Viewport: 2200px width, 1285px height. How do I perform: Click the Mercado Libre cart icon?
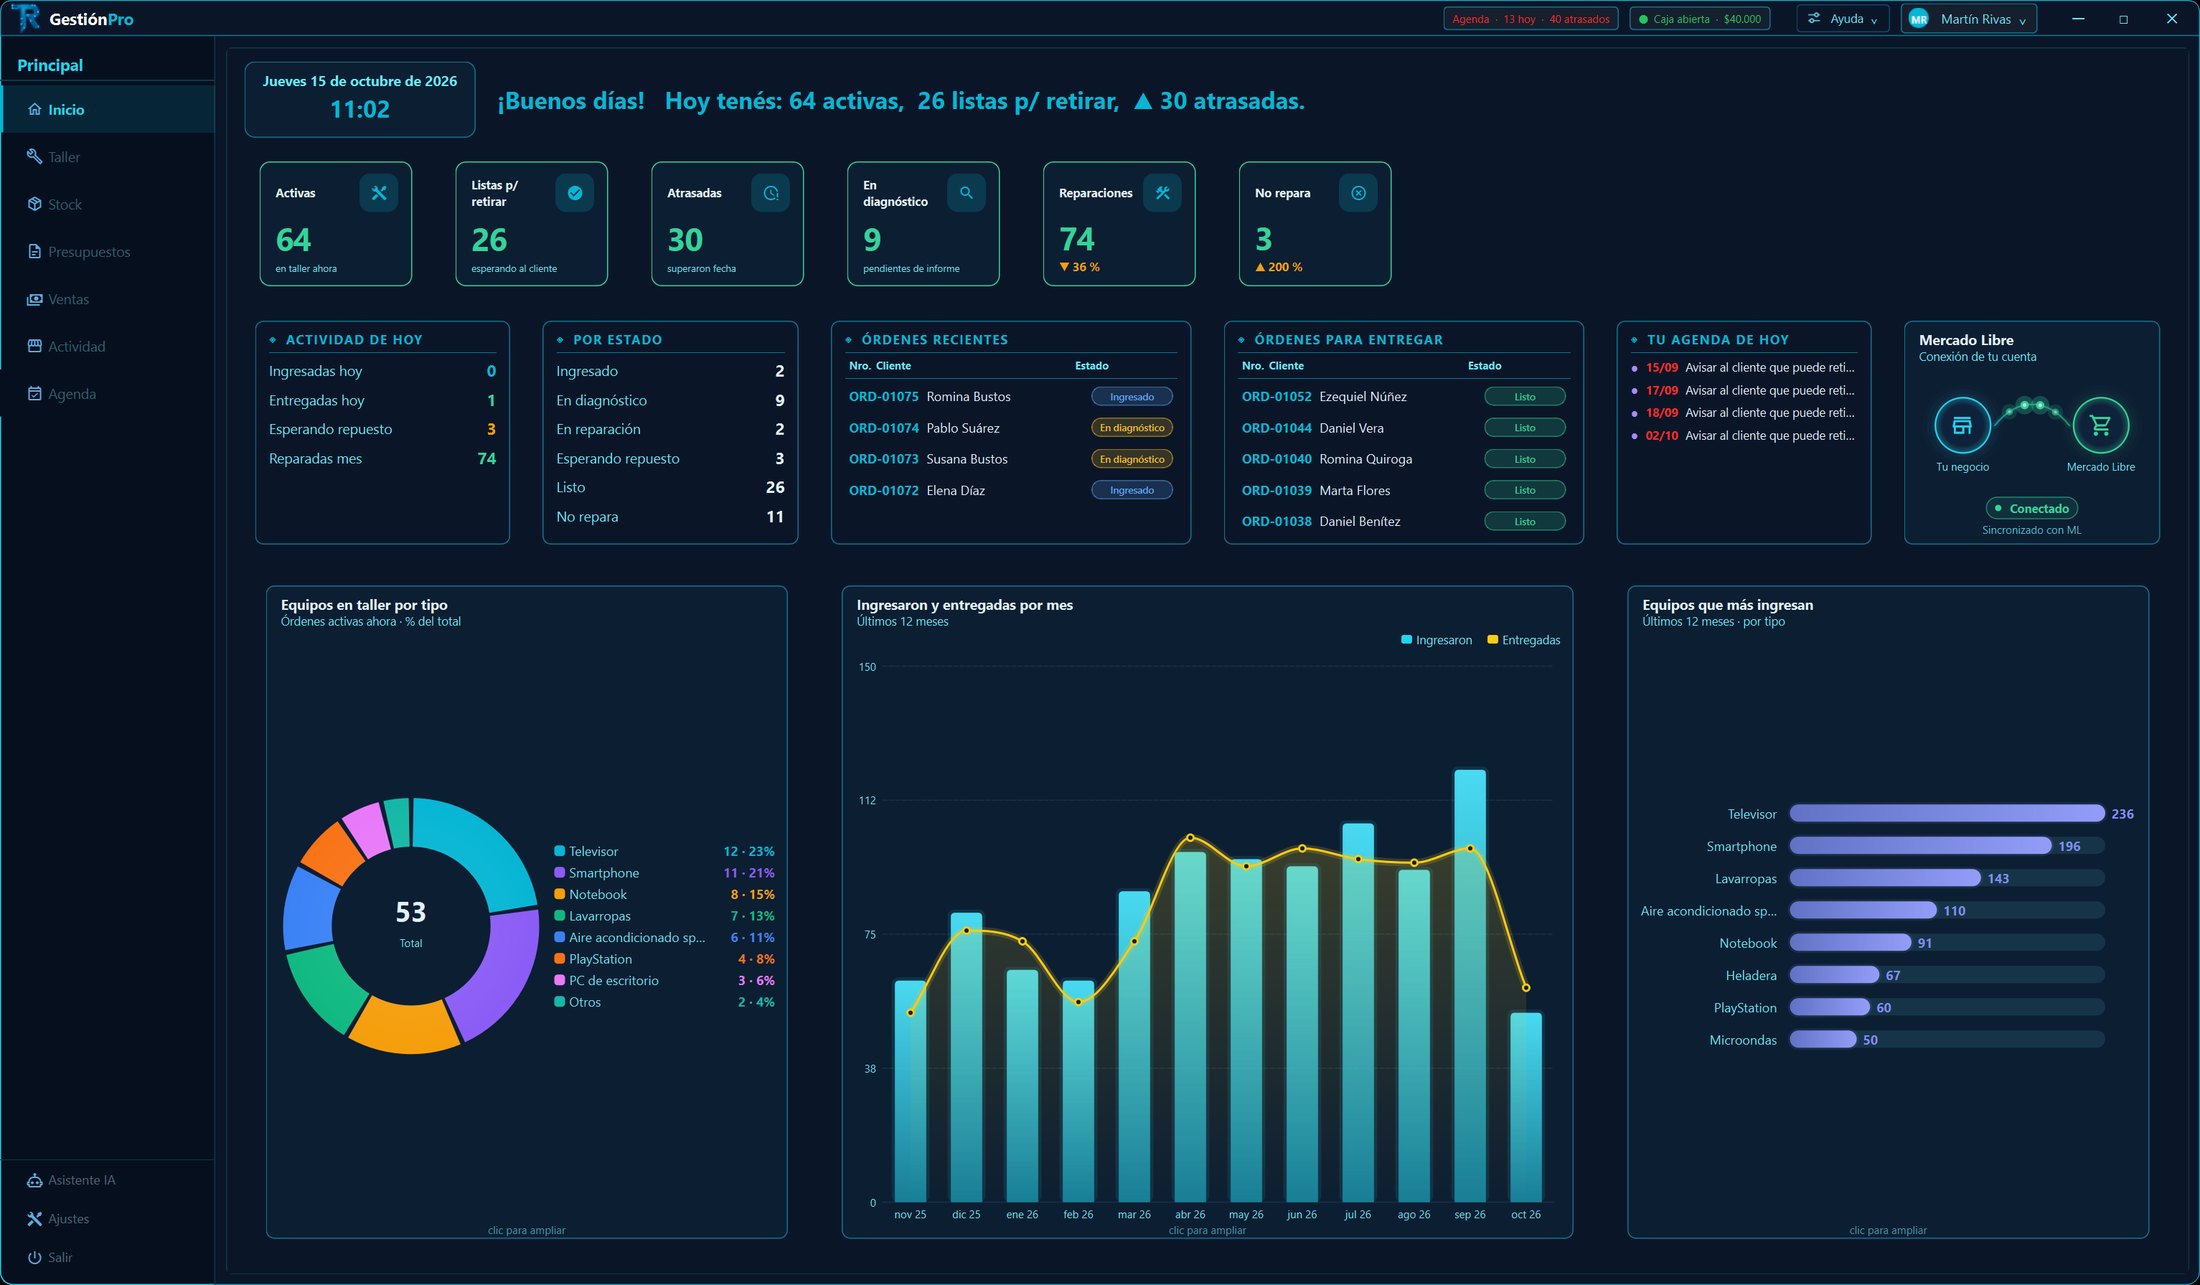tap(2100, 425)
